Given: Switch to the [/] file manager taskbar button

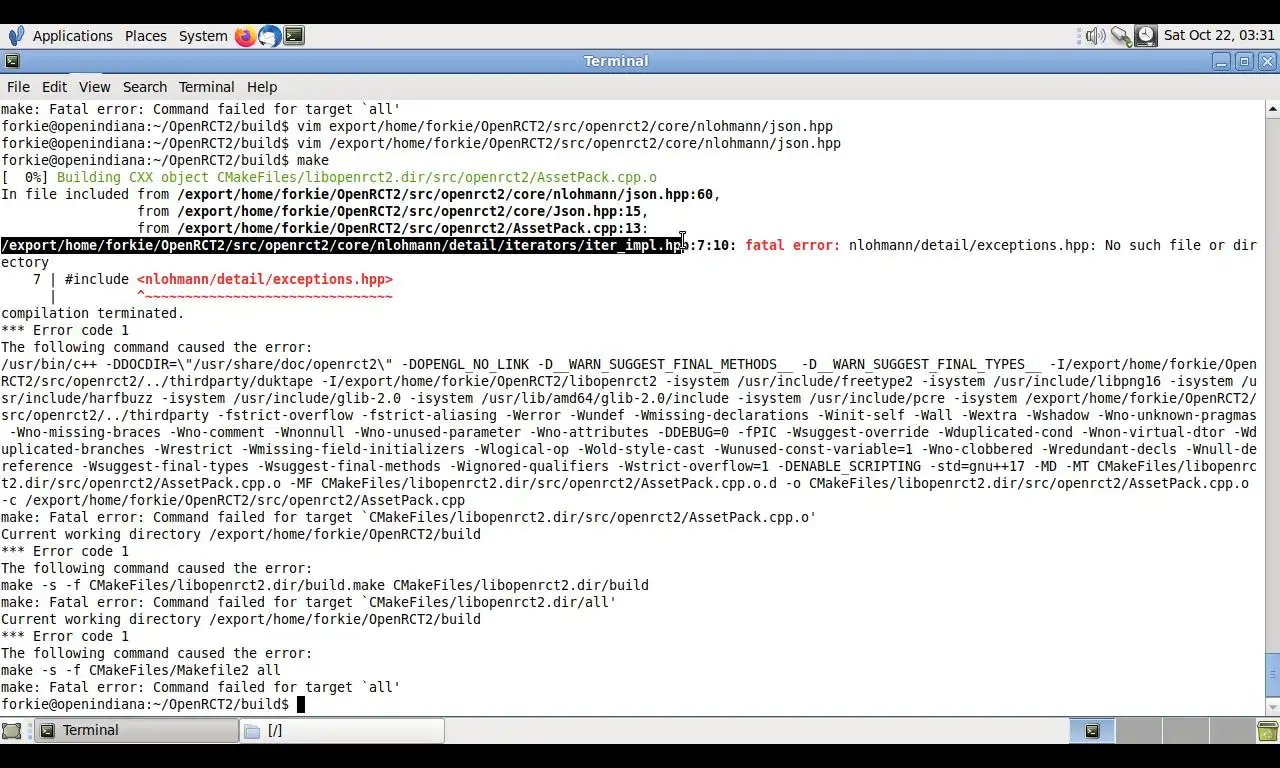Looking at the screenshot, I should [343, 731].
